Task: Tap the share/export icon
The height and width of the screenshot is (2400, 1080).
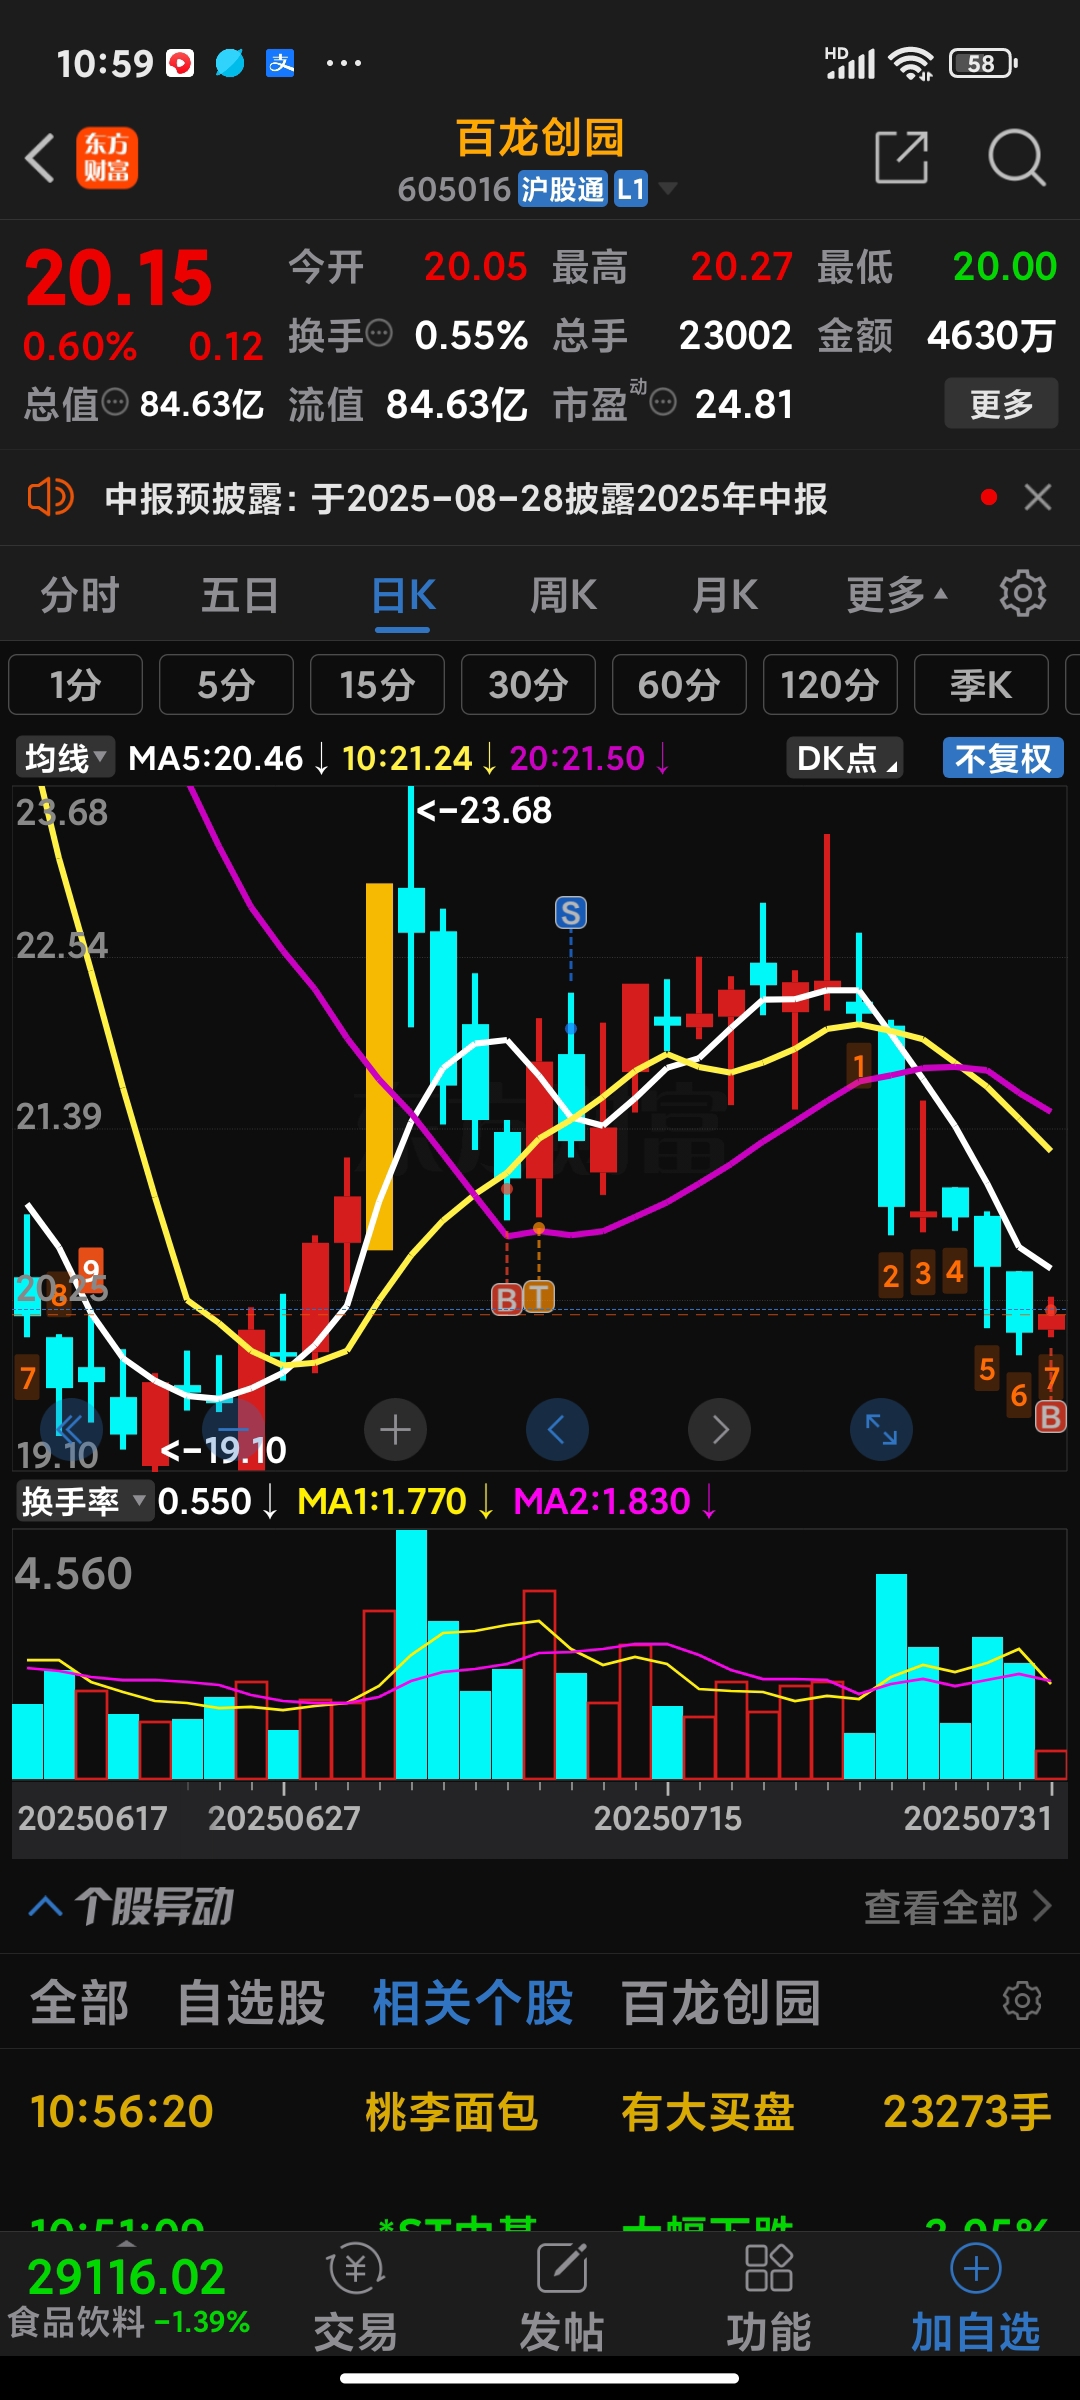Action: (x=901, y=157)
